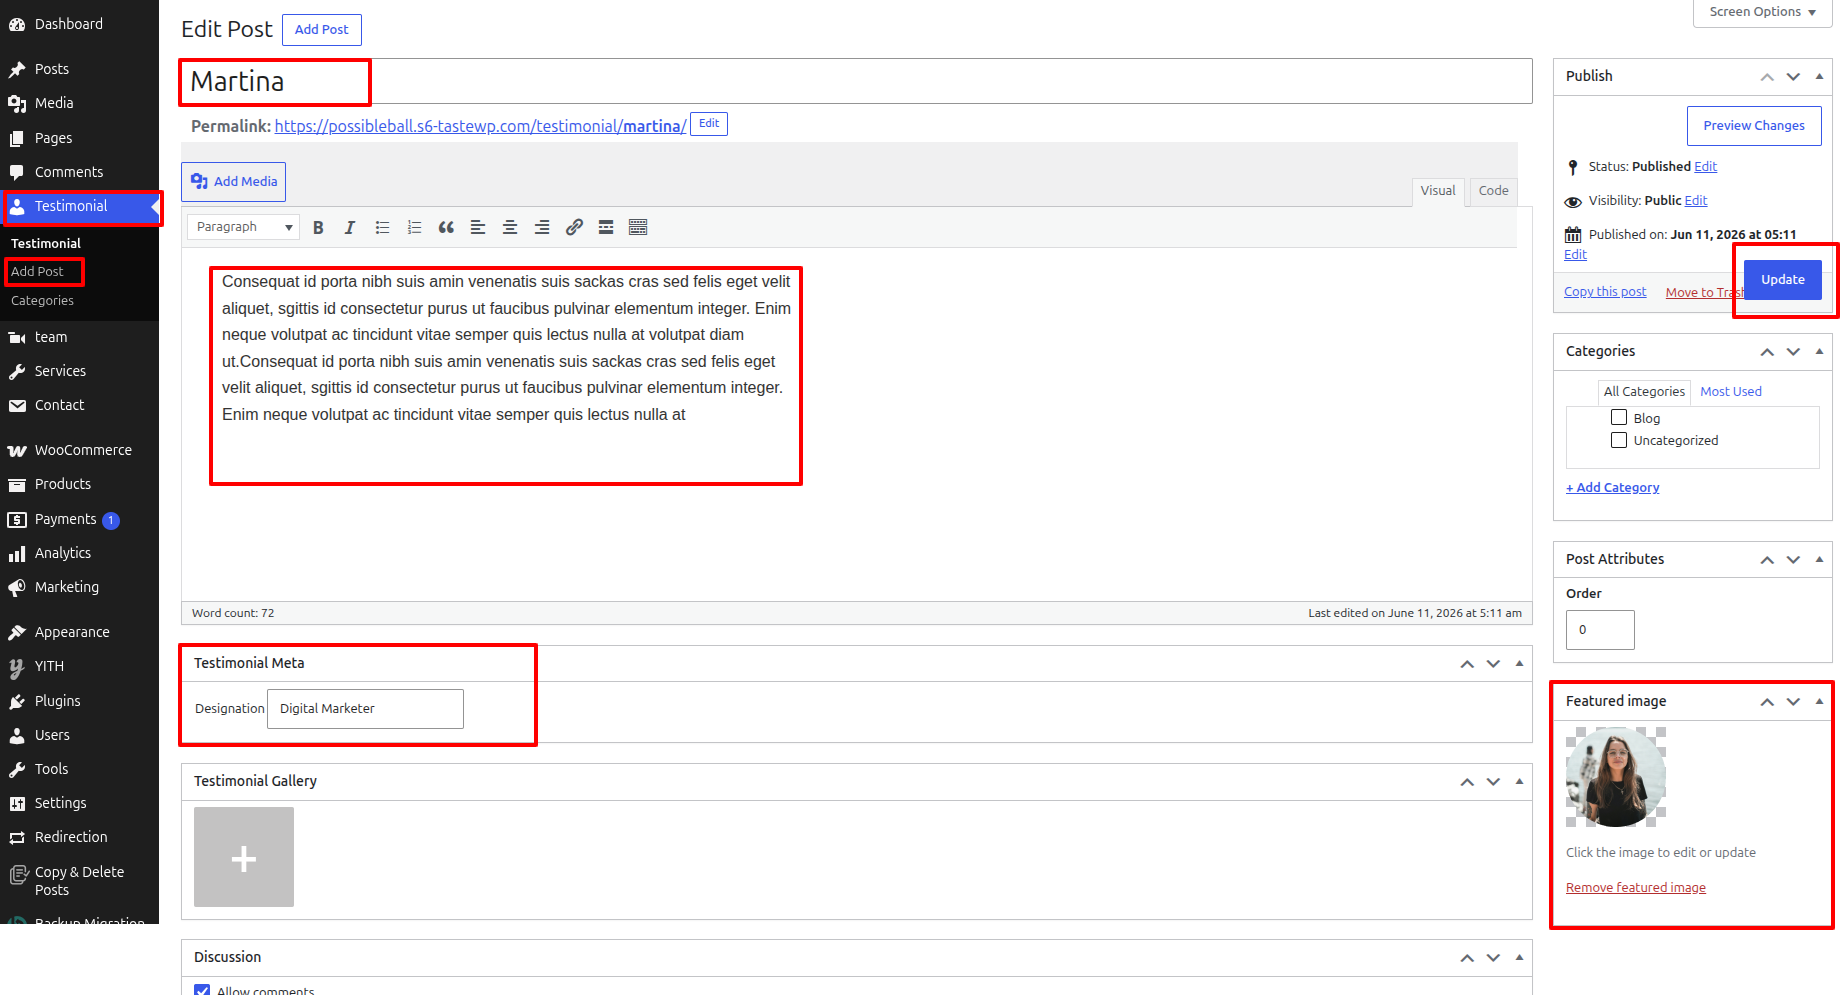Click + Add Category link
The height and width of the screenshot is (995, 1846).
(1613, 488)
